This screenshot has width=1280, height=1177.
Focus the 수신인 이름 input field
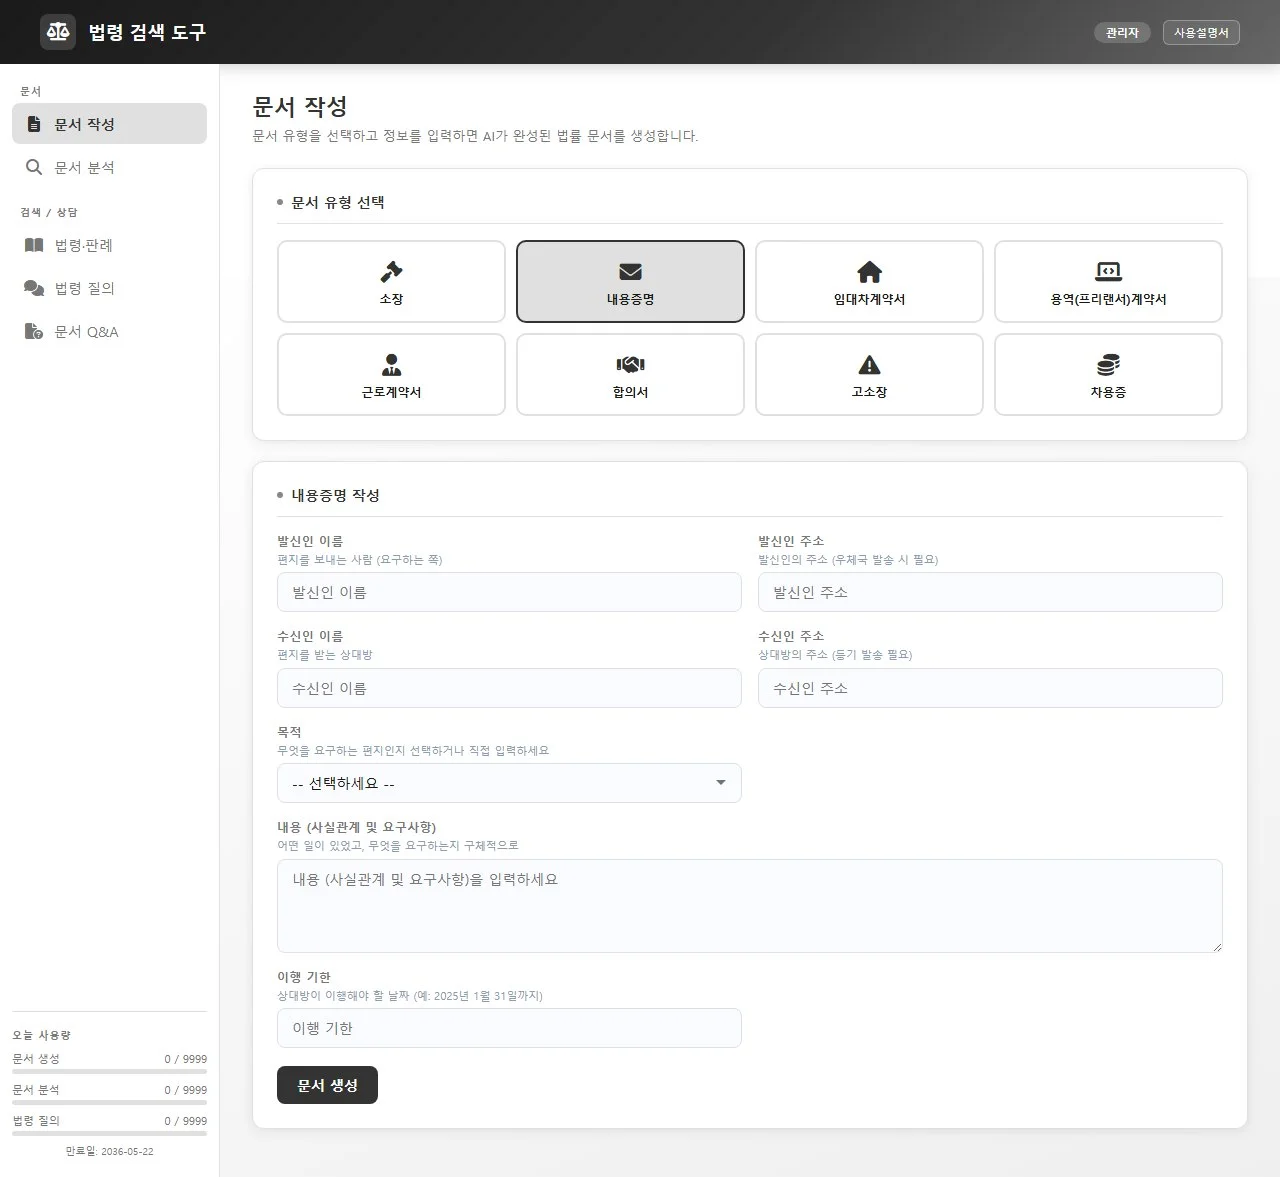tap(509, 688)
